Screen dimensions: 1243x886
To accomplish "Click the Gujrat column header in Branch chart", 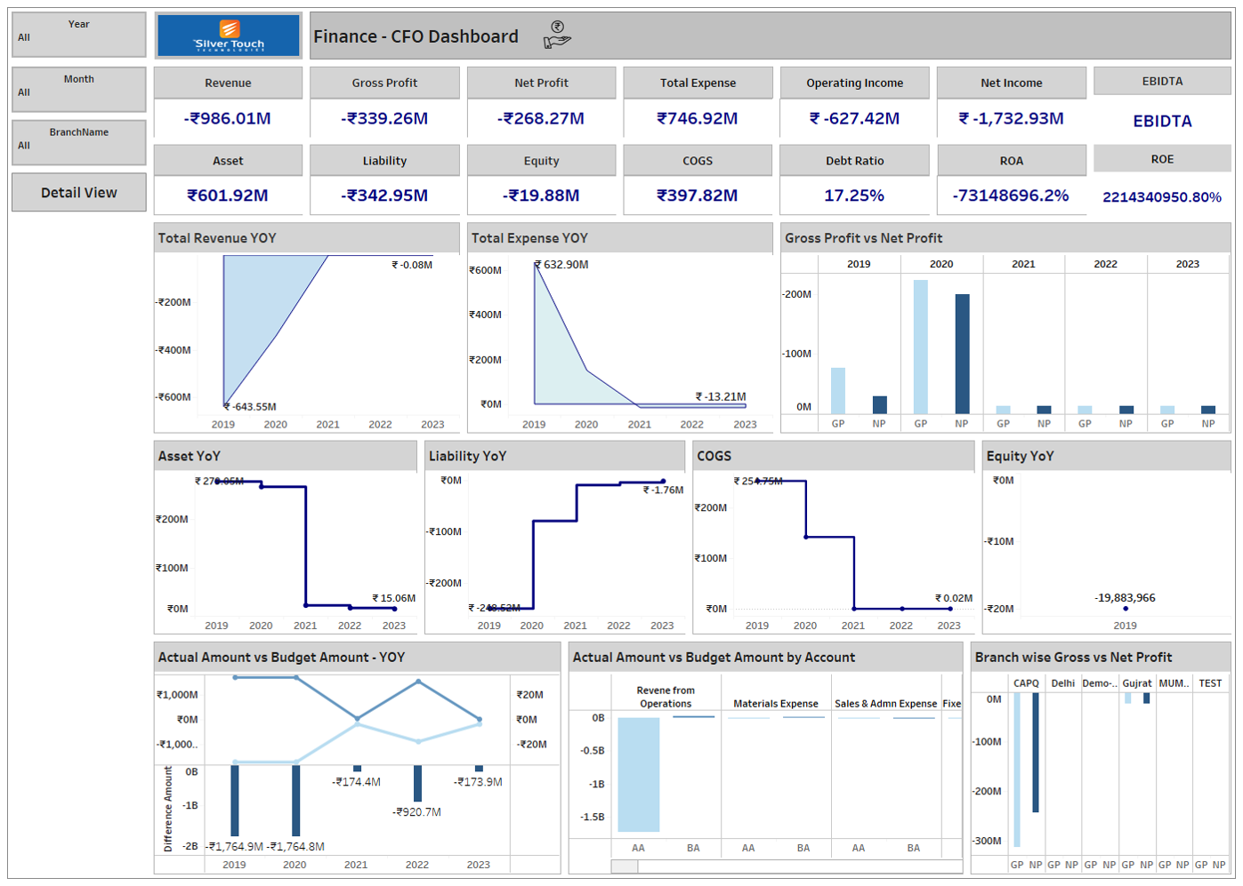I will pyautogui.click(x=1137, y=684).
